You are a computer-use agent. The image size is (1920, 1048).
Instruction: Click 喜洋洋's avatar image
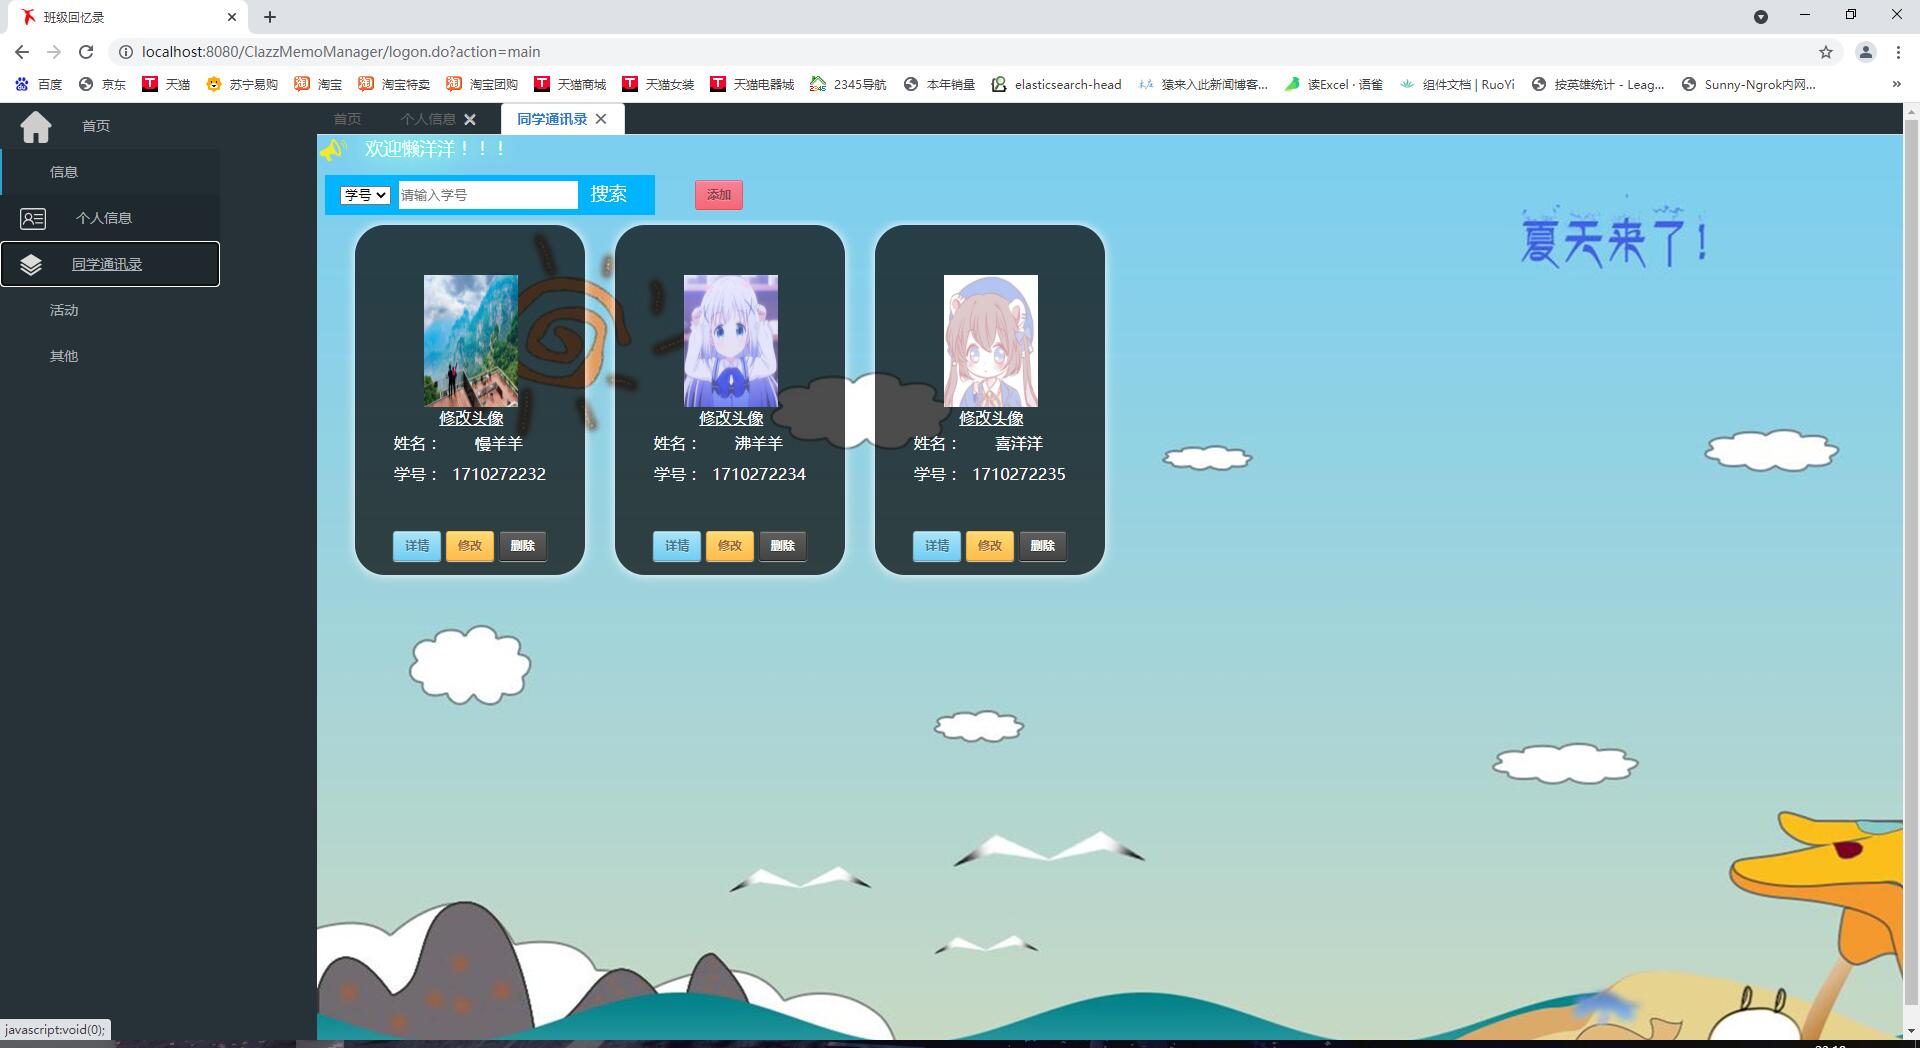pos(991,341)
